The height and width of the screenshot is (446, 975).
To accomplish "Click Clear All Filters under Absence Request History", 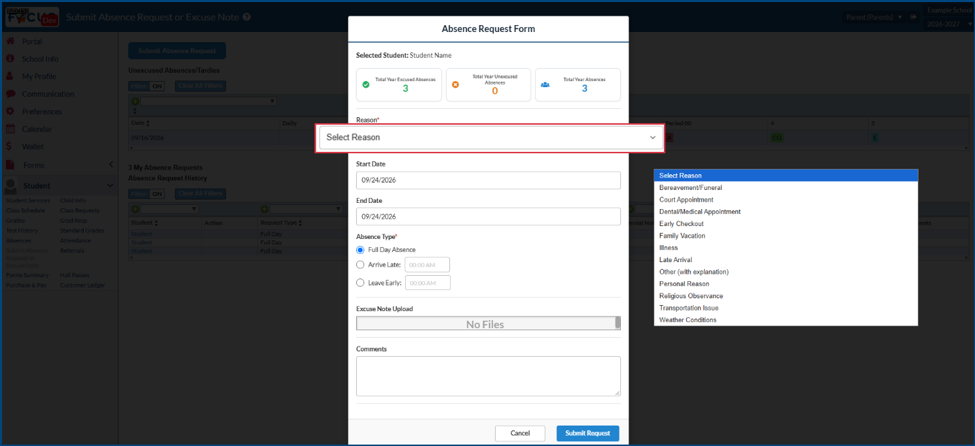I will tap(200, 193).
